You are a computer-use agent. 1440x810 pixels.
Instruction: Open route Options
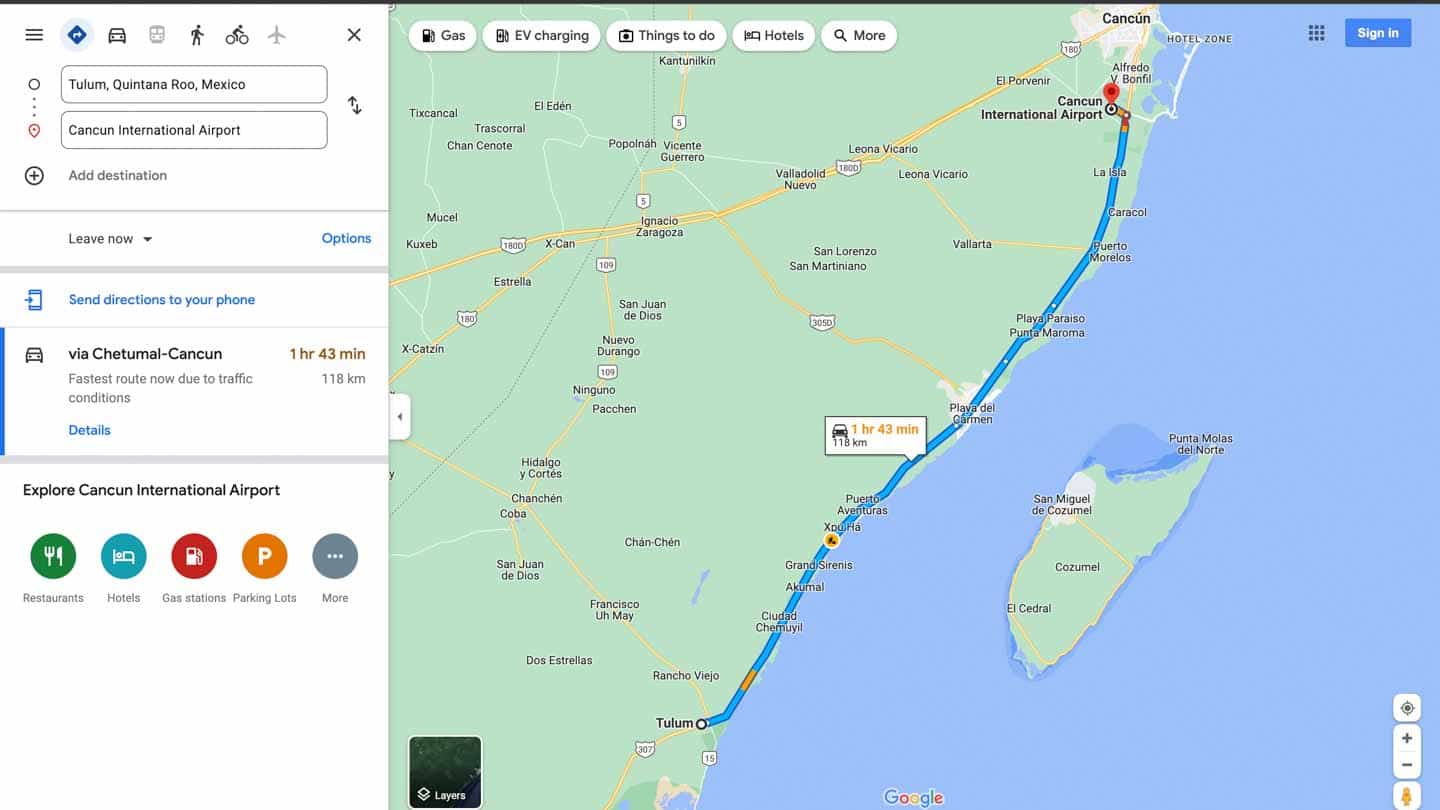346,238
